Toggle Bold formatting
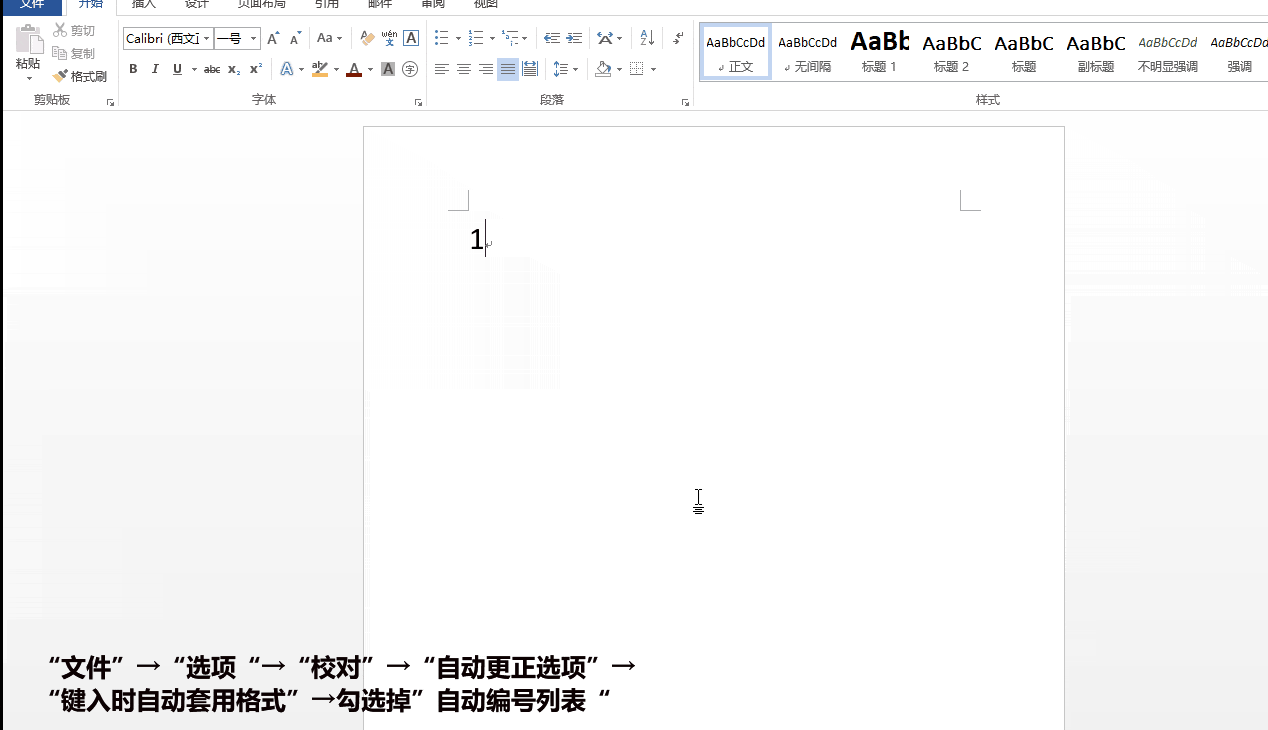Viewport: 1268px width, 730px height. tap(133, 69)
